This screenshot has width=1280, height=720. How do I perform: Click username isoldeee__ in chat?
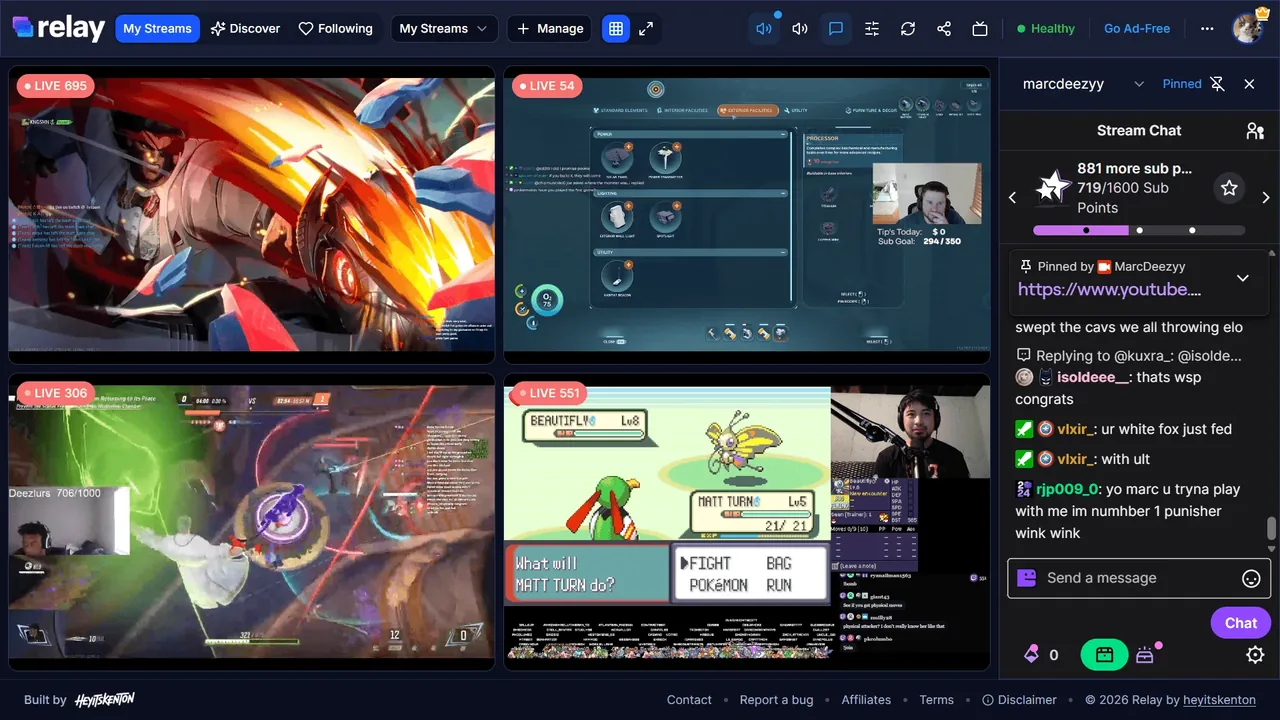(x=1094, y=377)
